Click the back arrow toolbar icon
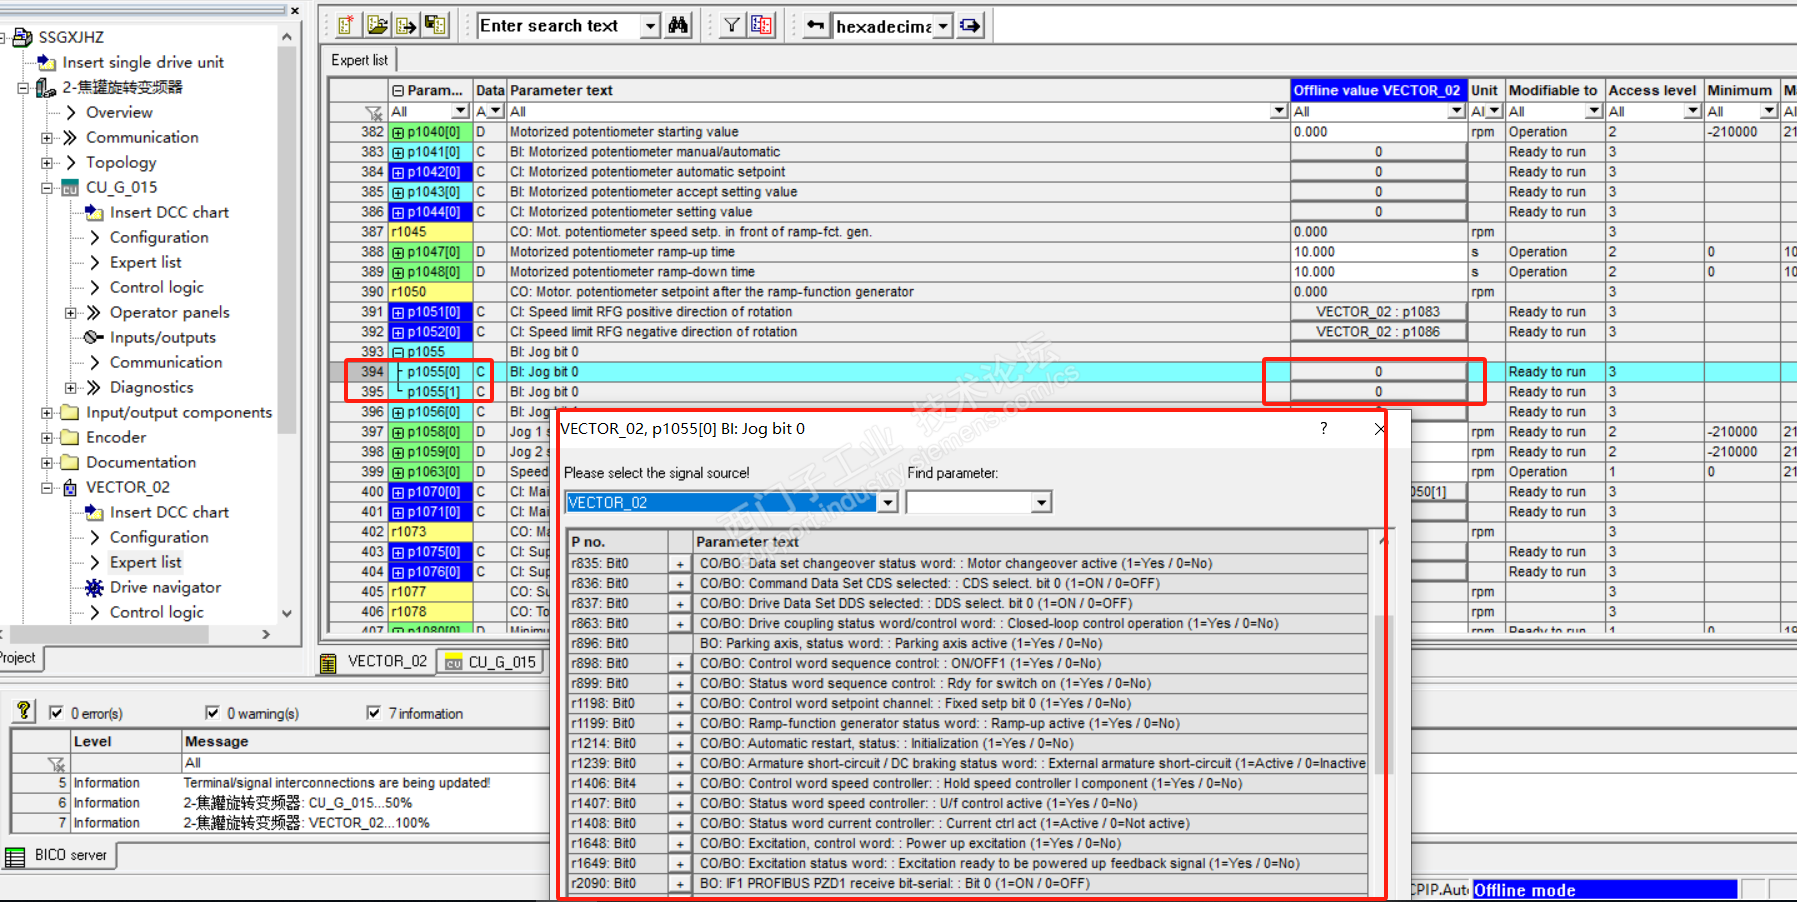Image resolution: width=1797 pixels, height=902 pixels. click(x=816, y=25)
